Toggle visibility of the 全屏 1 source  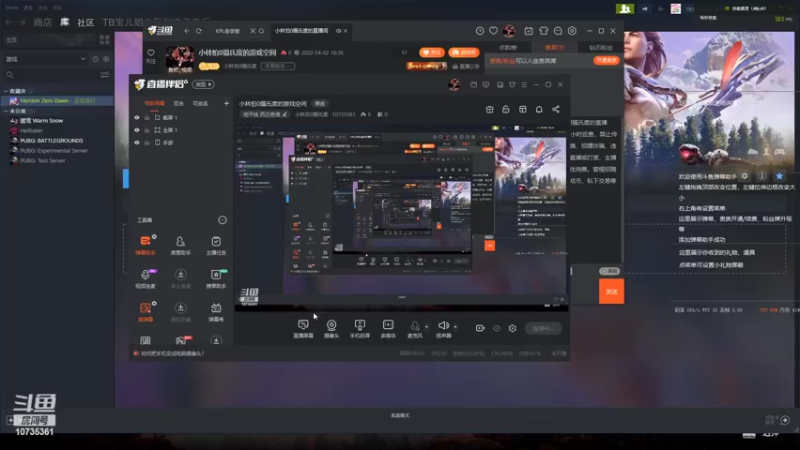coord(137,130)
